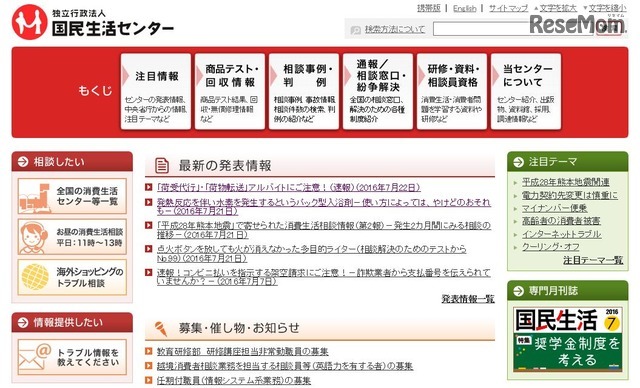This screenshot has height=388, width=640.
Task: Open 任期付職員(情報システム系業務)の募集 link
Action: (234, 380)
